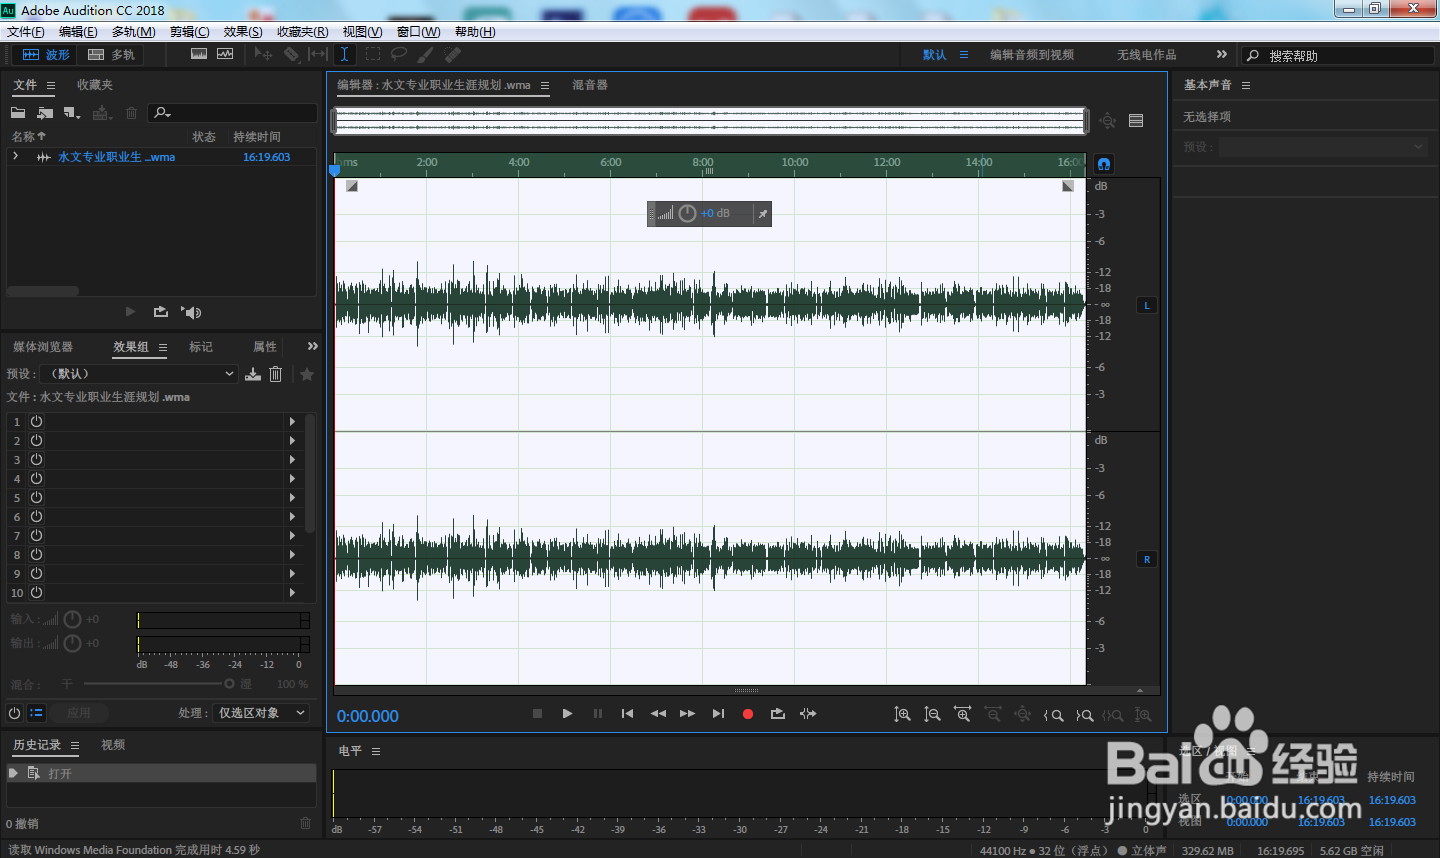Viewport: 1440px width, 858px height.
Task: Open the workspace overflow chevron (>>)
Action: 1221,55
